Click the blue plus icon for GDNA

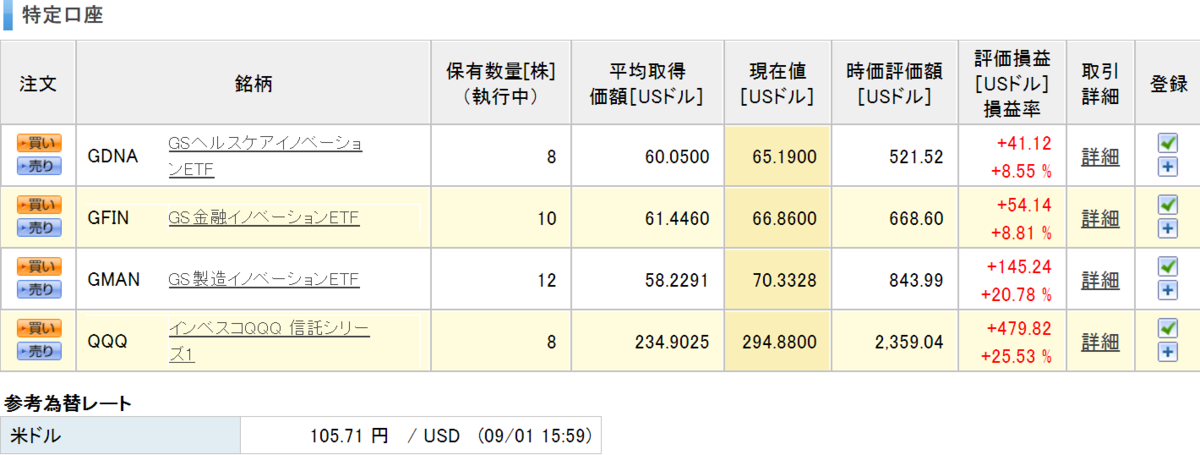(x=1167, y=167)
